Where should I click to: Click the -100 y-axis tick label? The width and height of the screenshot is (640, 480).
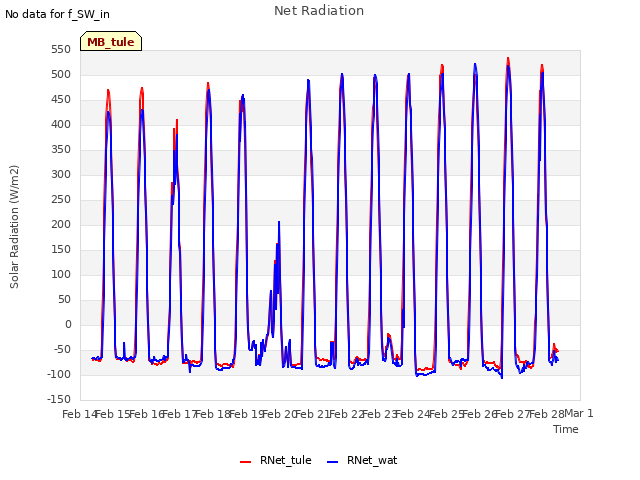[x=59, y=374]
